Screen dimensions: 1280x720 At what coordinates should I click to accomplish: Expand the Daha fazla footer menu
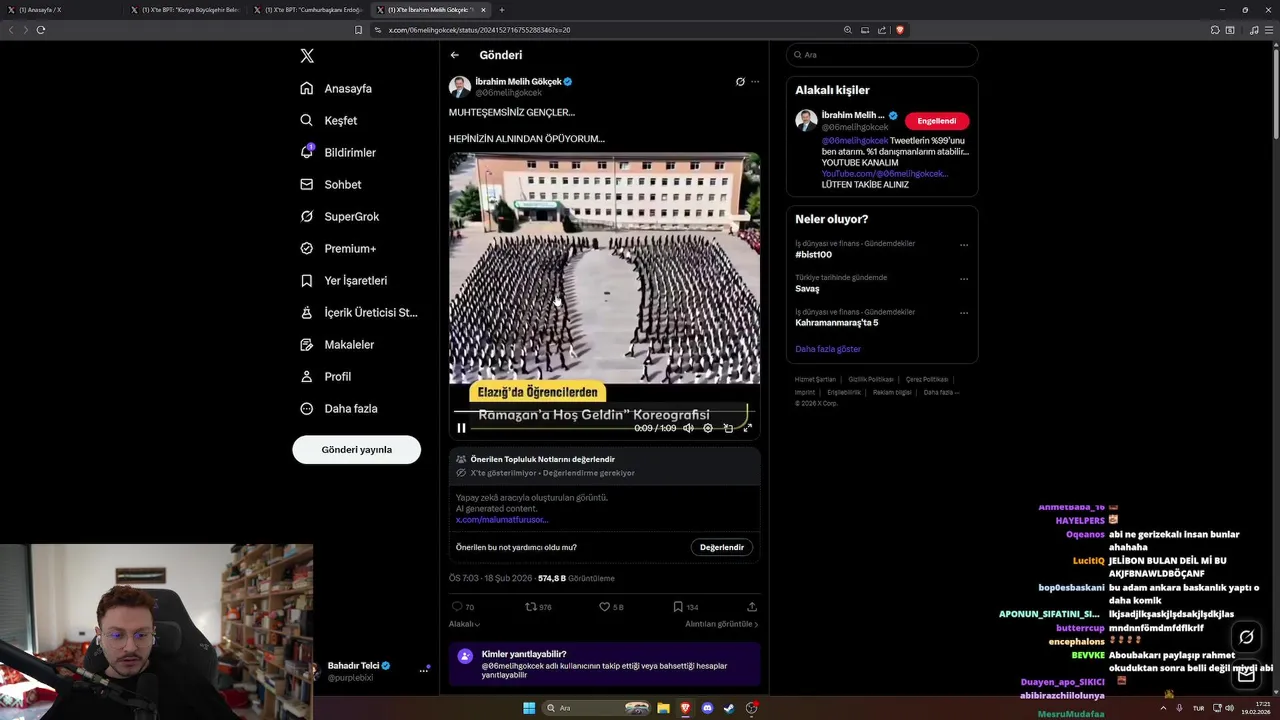941,392
